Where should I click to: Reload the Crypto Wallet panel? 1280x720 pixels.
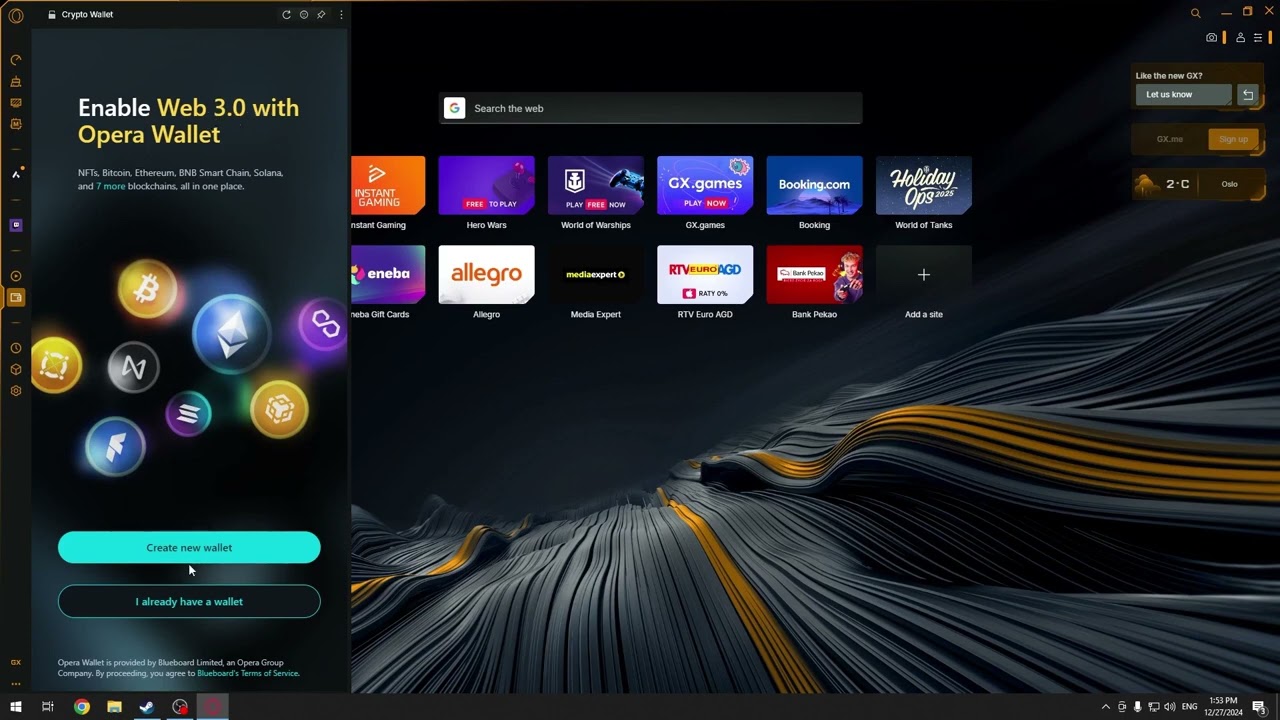(x=286, y=15)
